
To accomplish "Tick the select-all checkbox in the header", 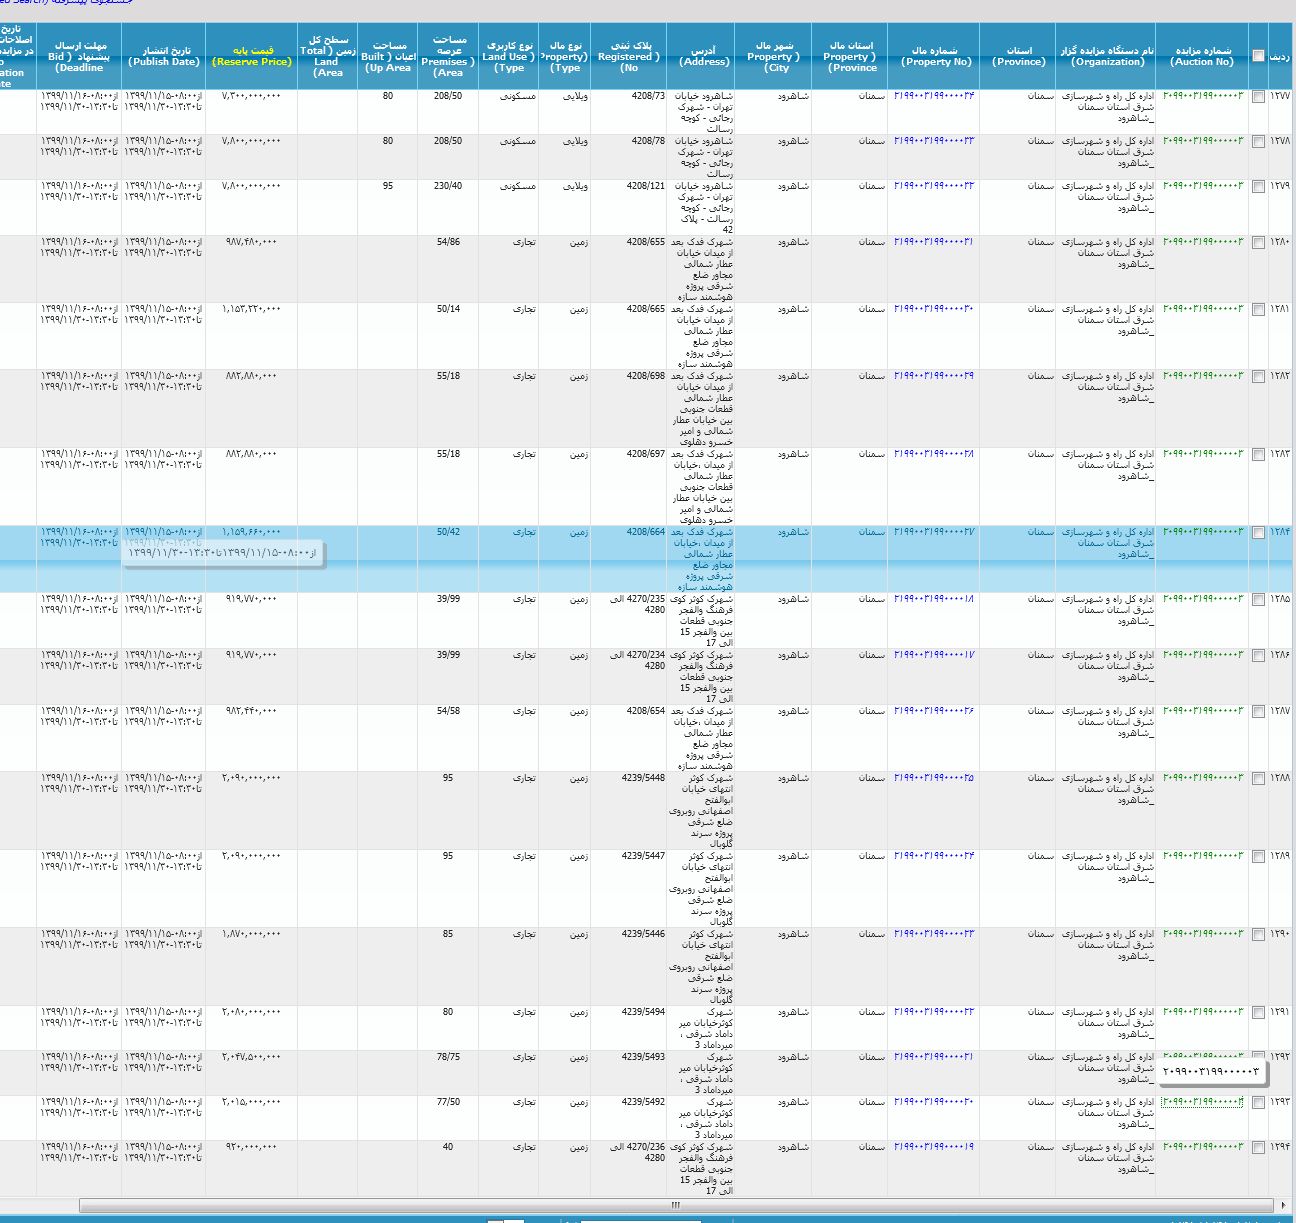I will coord(1258,56).
